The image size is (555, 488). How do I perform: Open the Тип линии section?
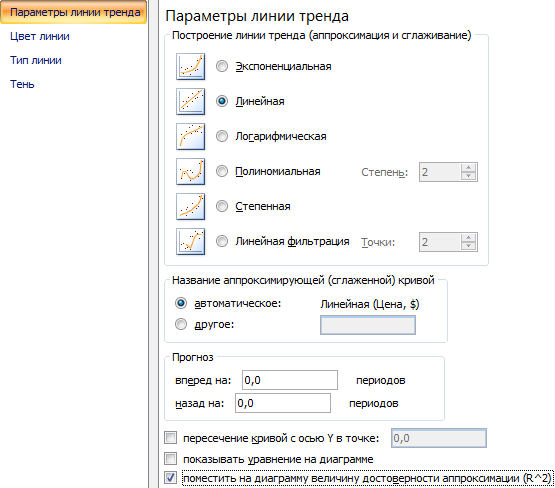point(36,60)
